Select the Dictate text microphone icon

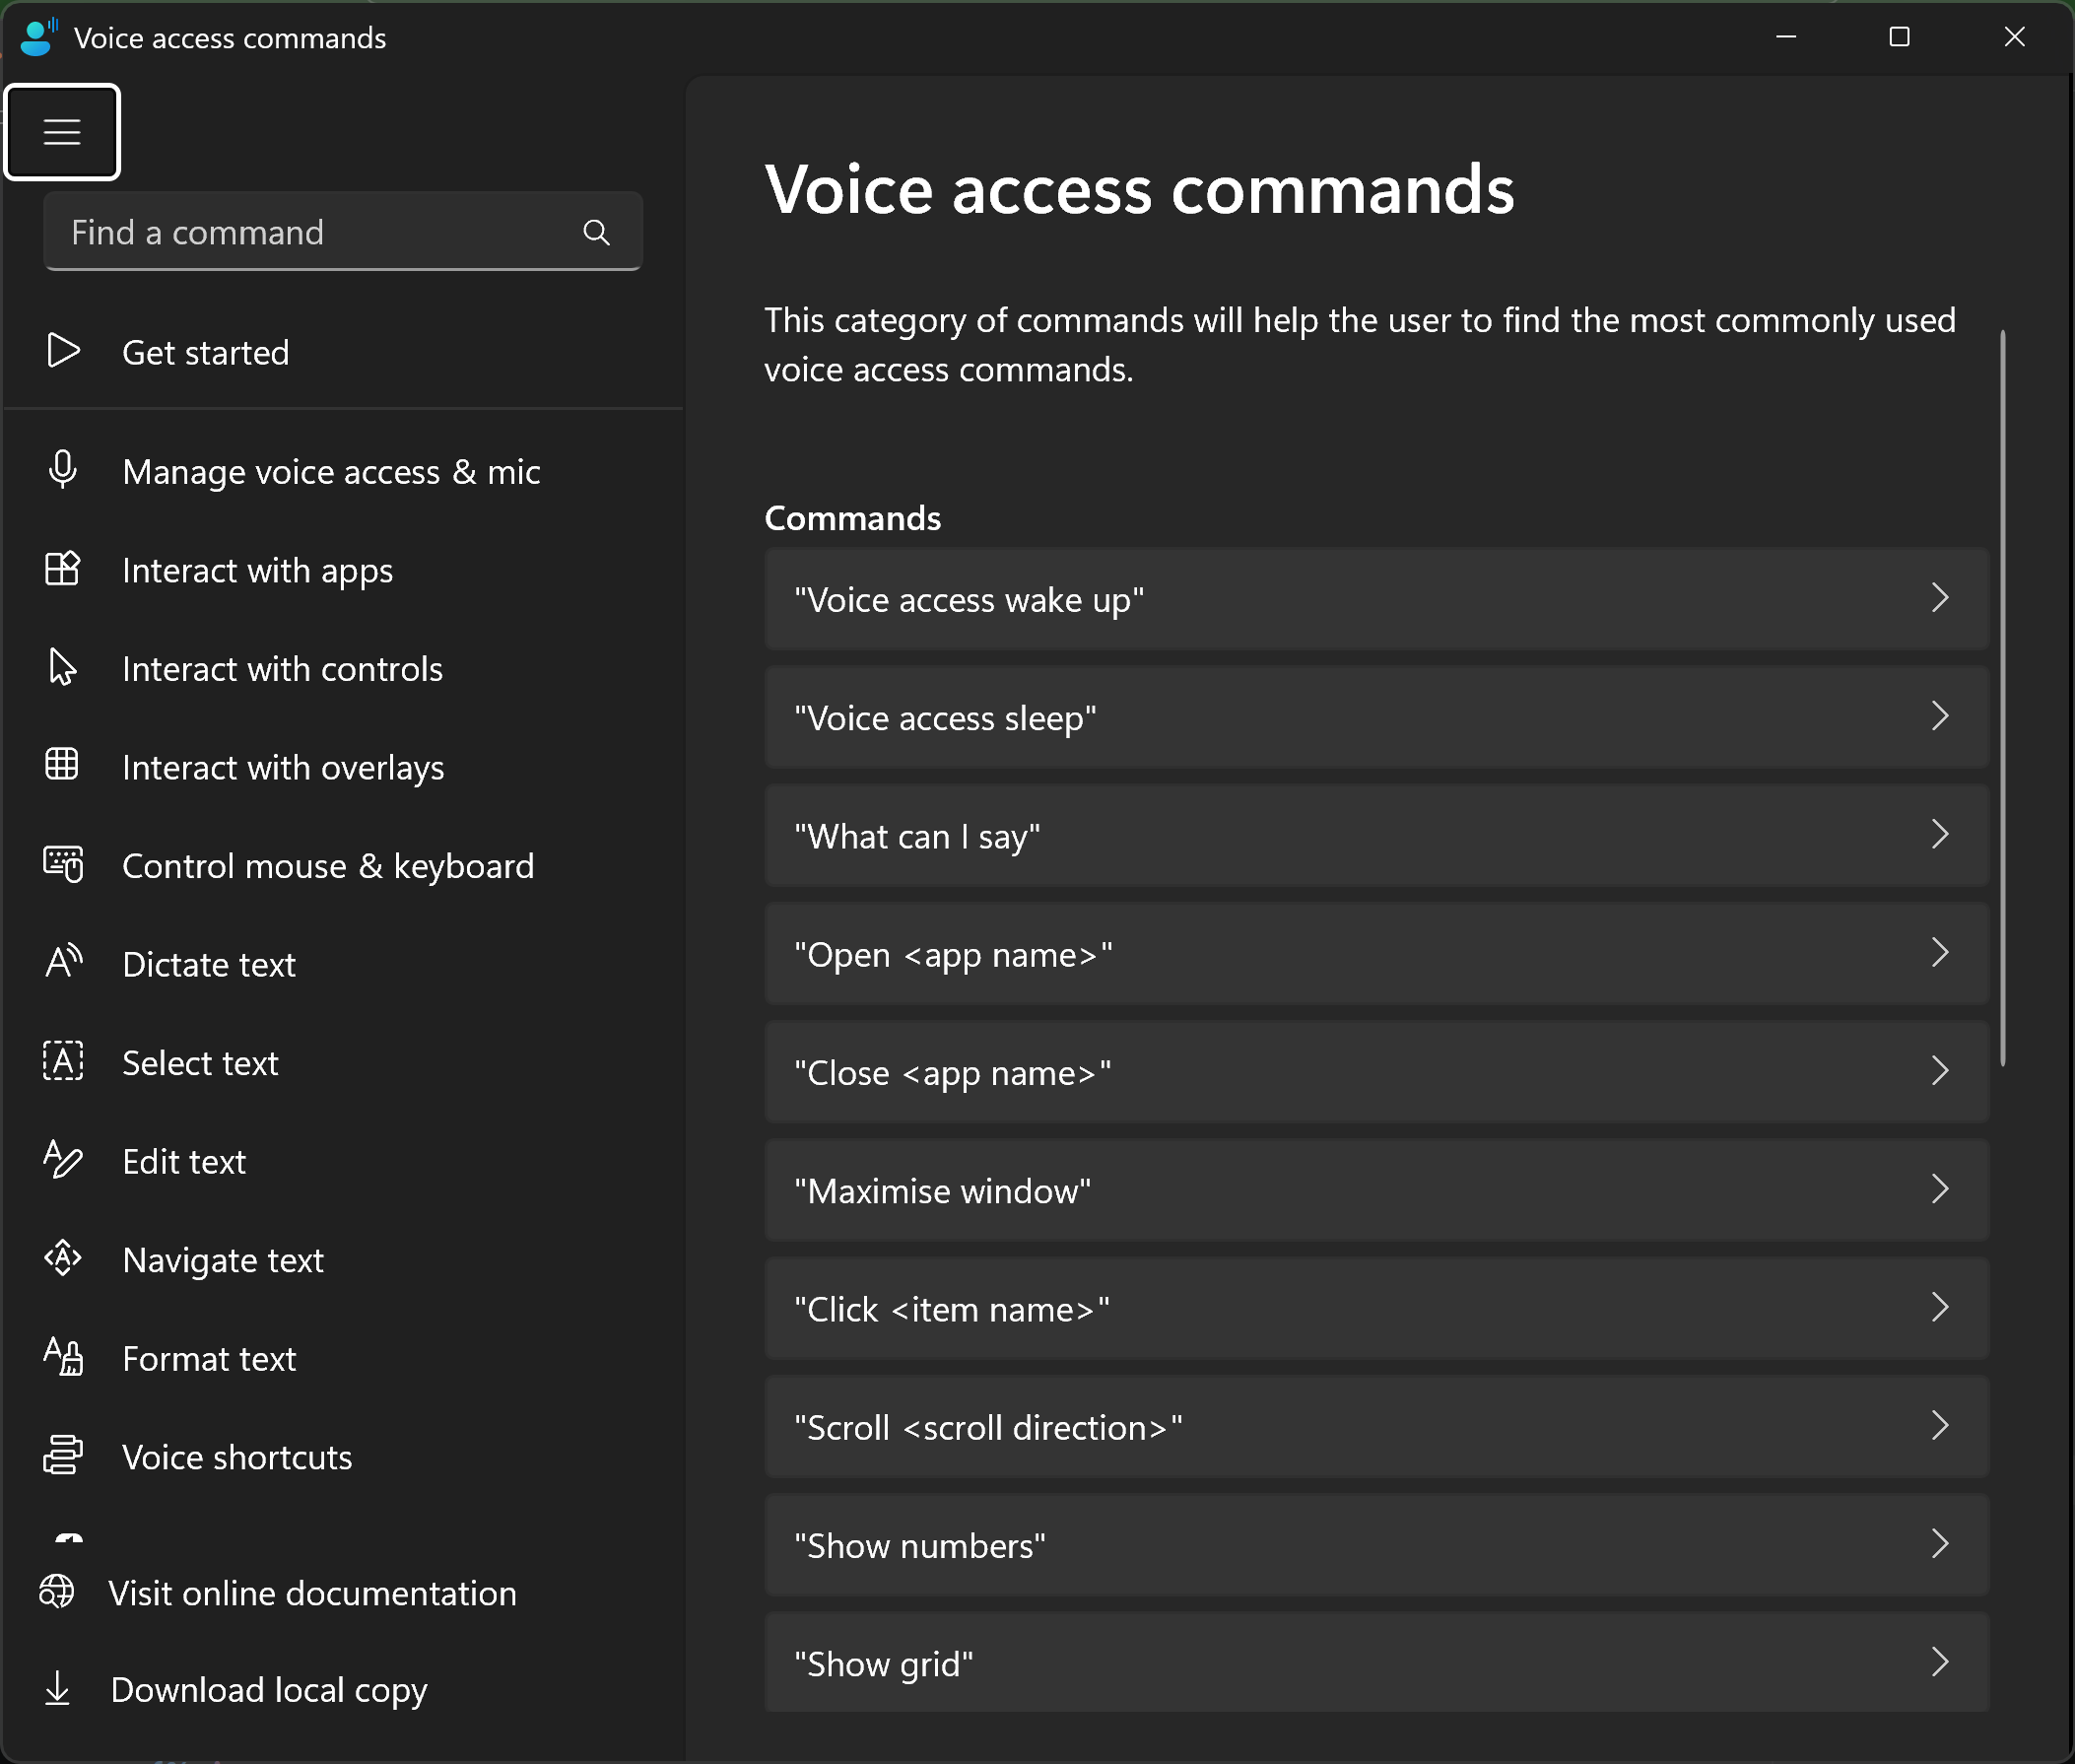pyautogui.click(x=62, y=963)
